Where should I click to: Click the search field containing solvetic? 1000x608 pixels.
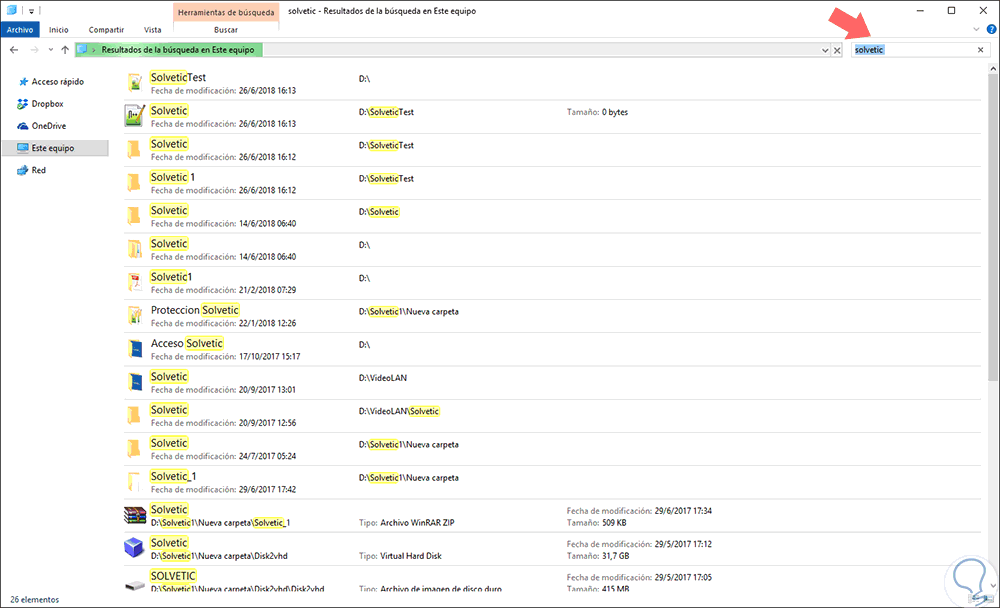[910, 50]
